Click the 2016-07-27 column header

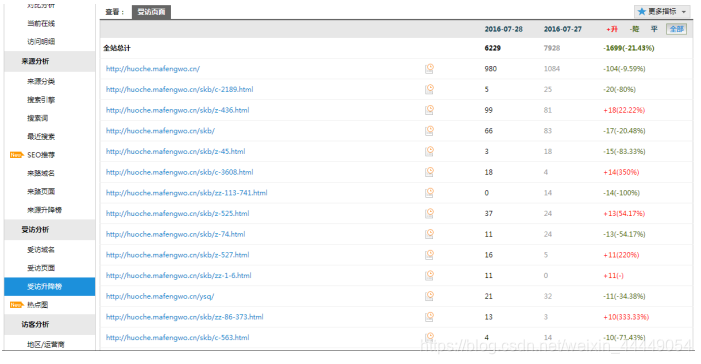(562, 29)
